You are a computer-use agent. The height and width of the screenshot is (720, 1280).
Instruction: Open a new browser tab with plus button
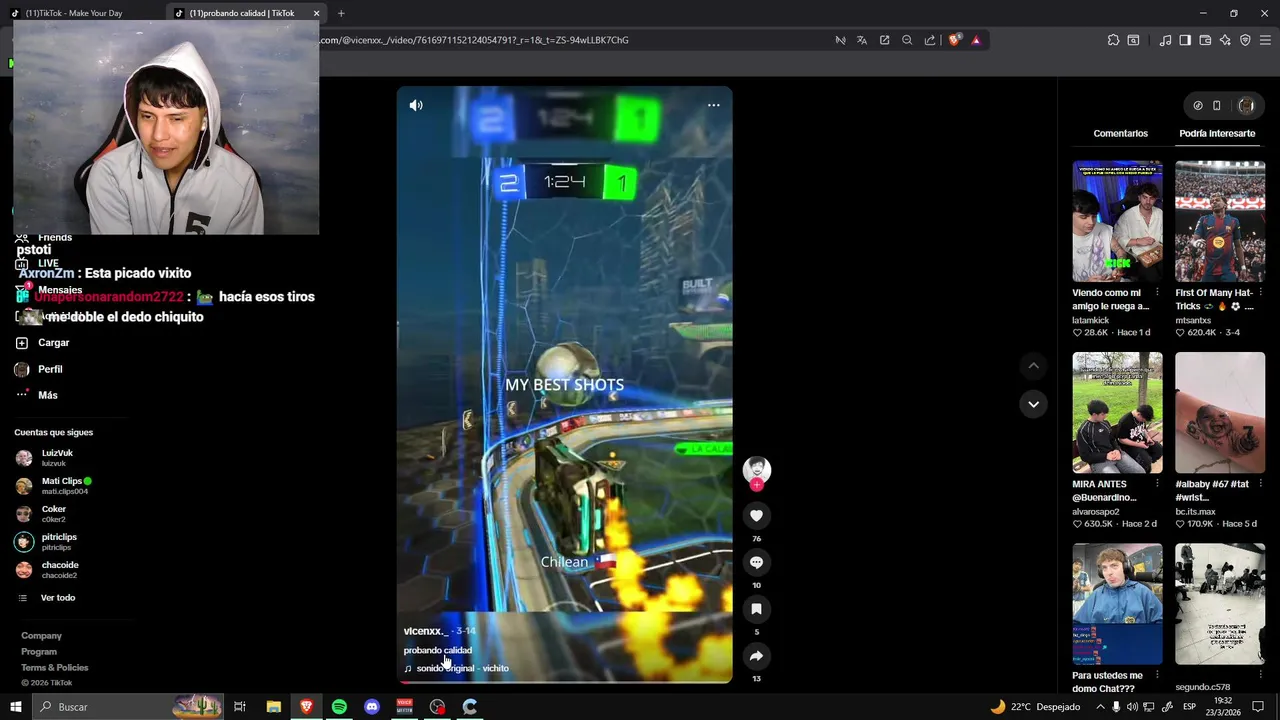pos(341,13)
